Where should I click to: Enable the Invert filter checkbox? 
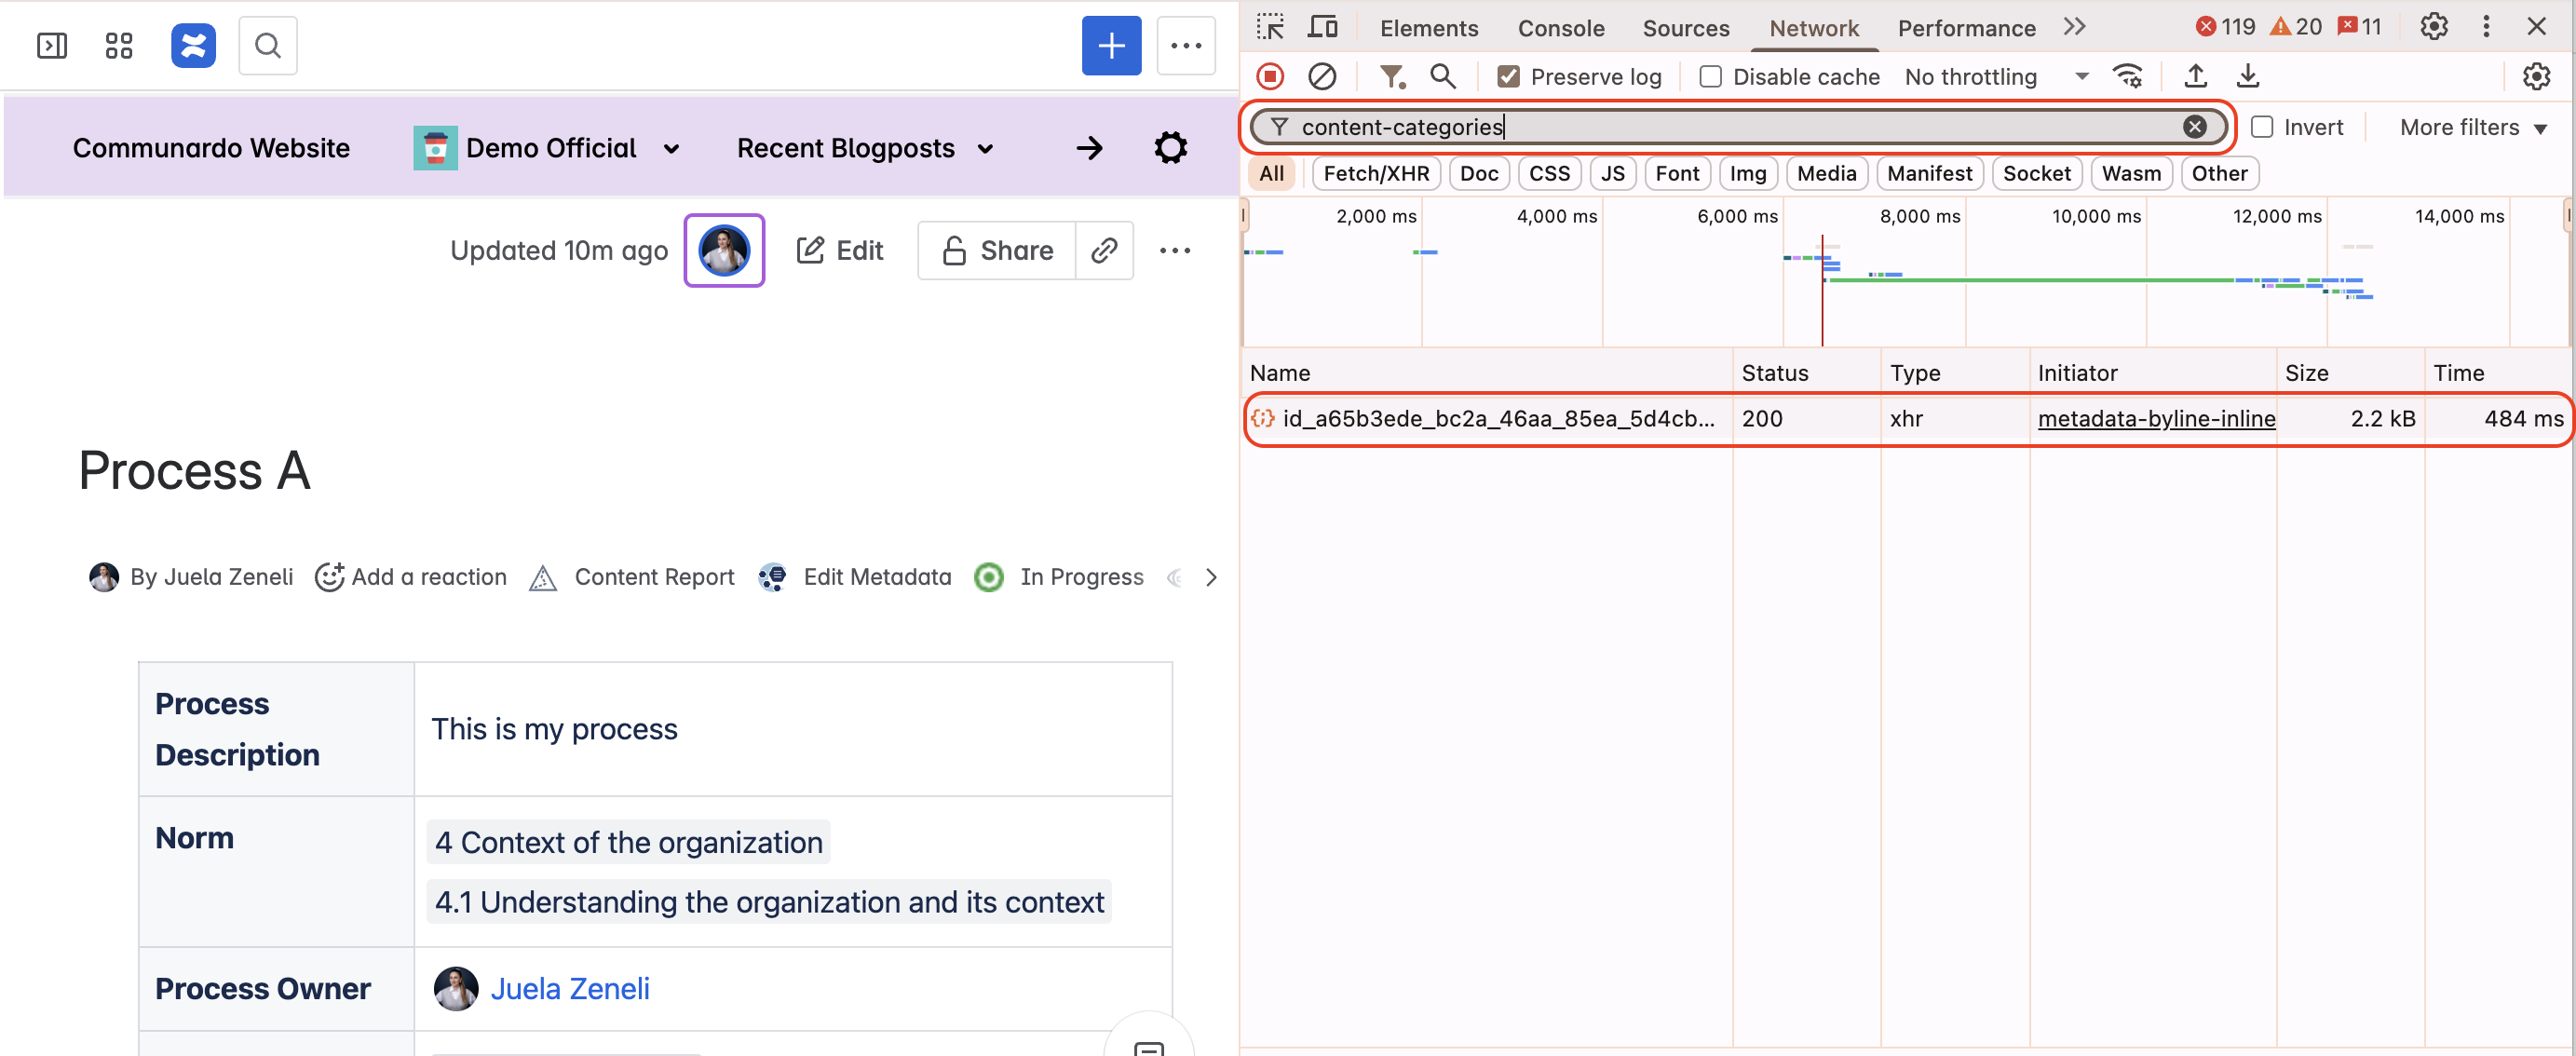pyautogui.click(x=2262, y=127)
